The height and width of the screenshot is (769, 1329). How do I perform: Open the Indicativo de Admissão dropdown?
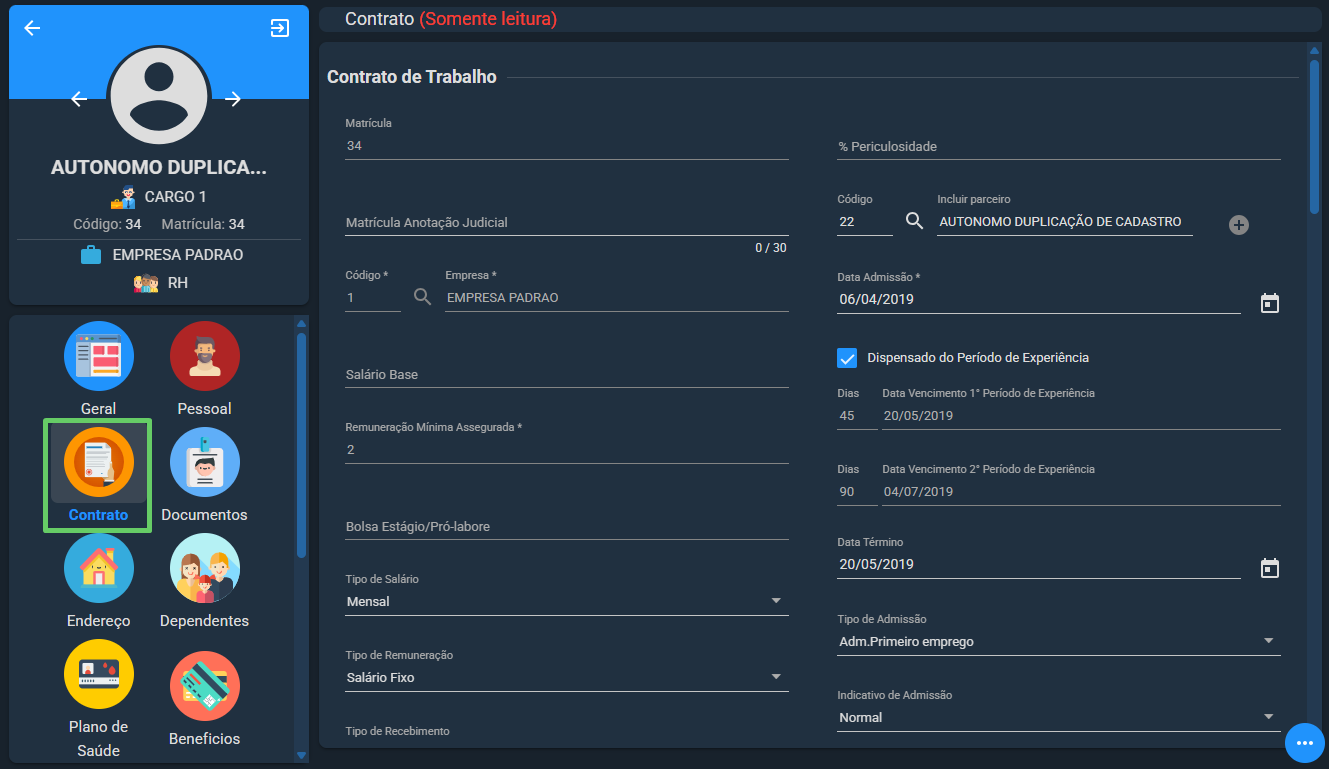(x=1059, y=717)
